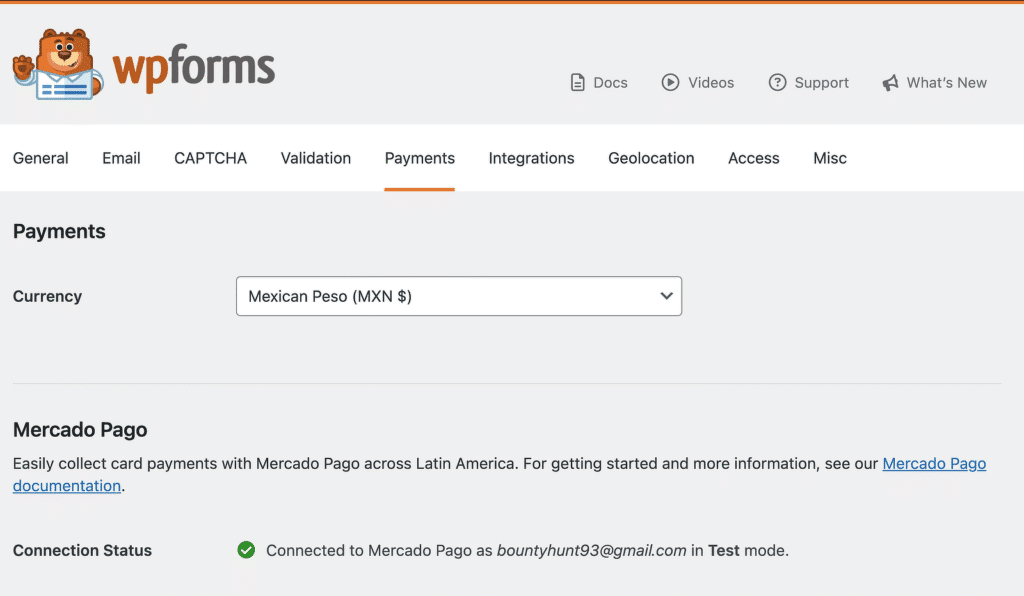
Task: Click the green connected checkmark icon
Action: [246, 550]
